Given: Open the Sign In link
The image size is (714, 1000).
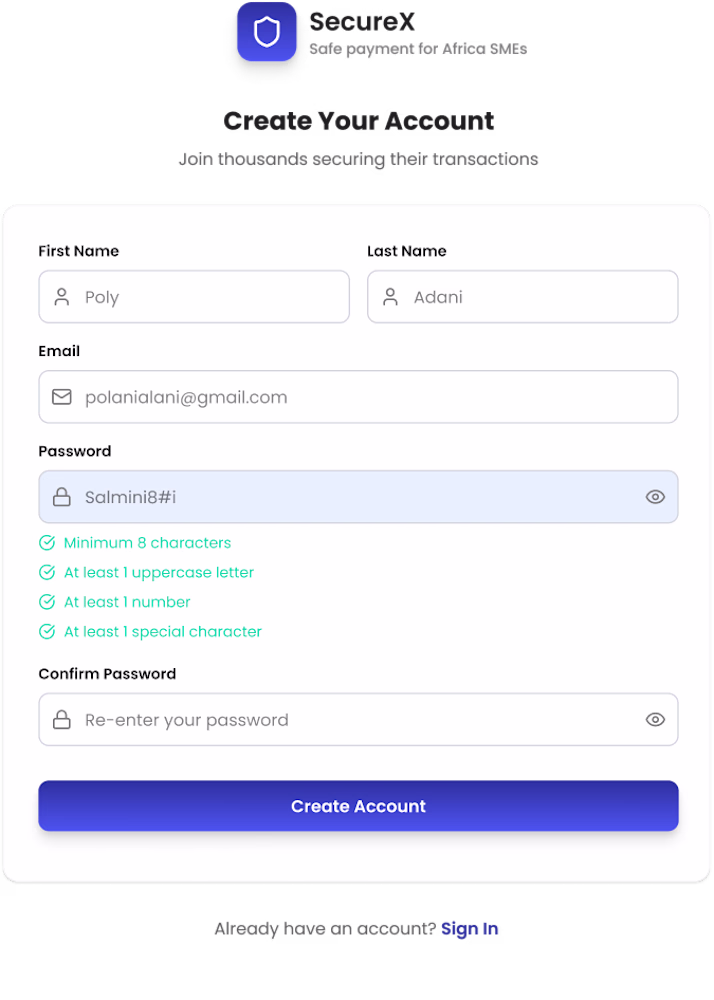Looking at the screenshot, I should [470, 929].
